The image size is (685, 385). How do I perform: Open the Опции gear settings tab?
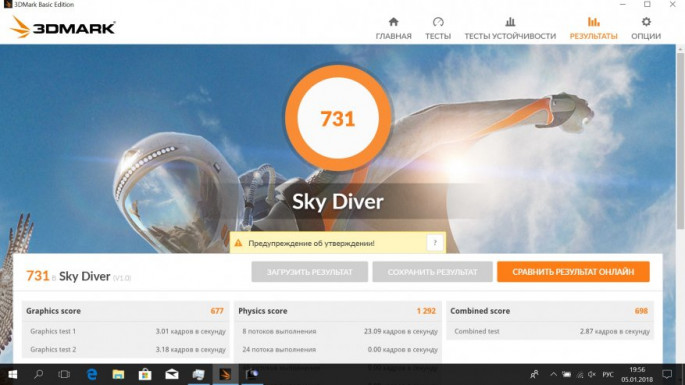646,28
